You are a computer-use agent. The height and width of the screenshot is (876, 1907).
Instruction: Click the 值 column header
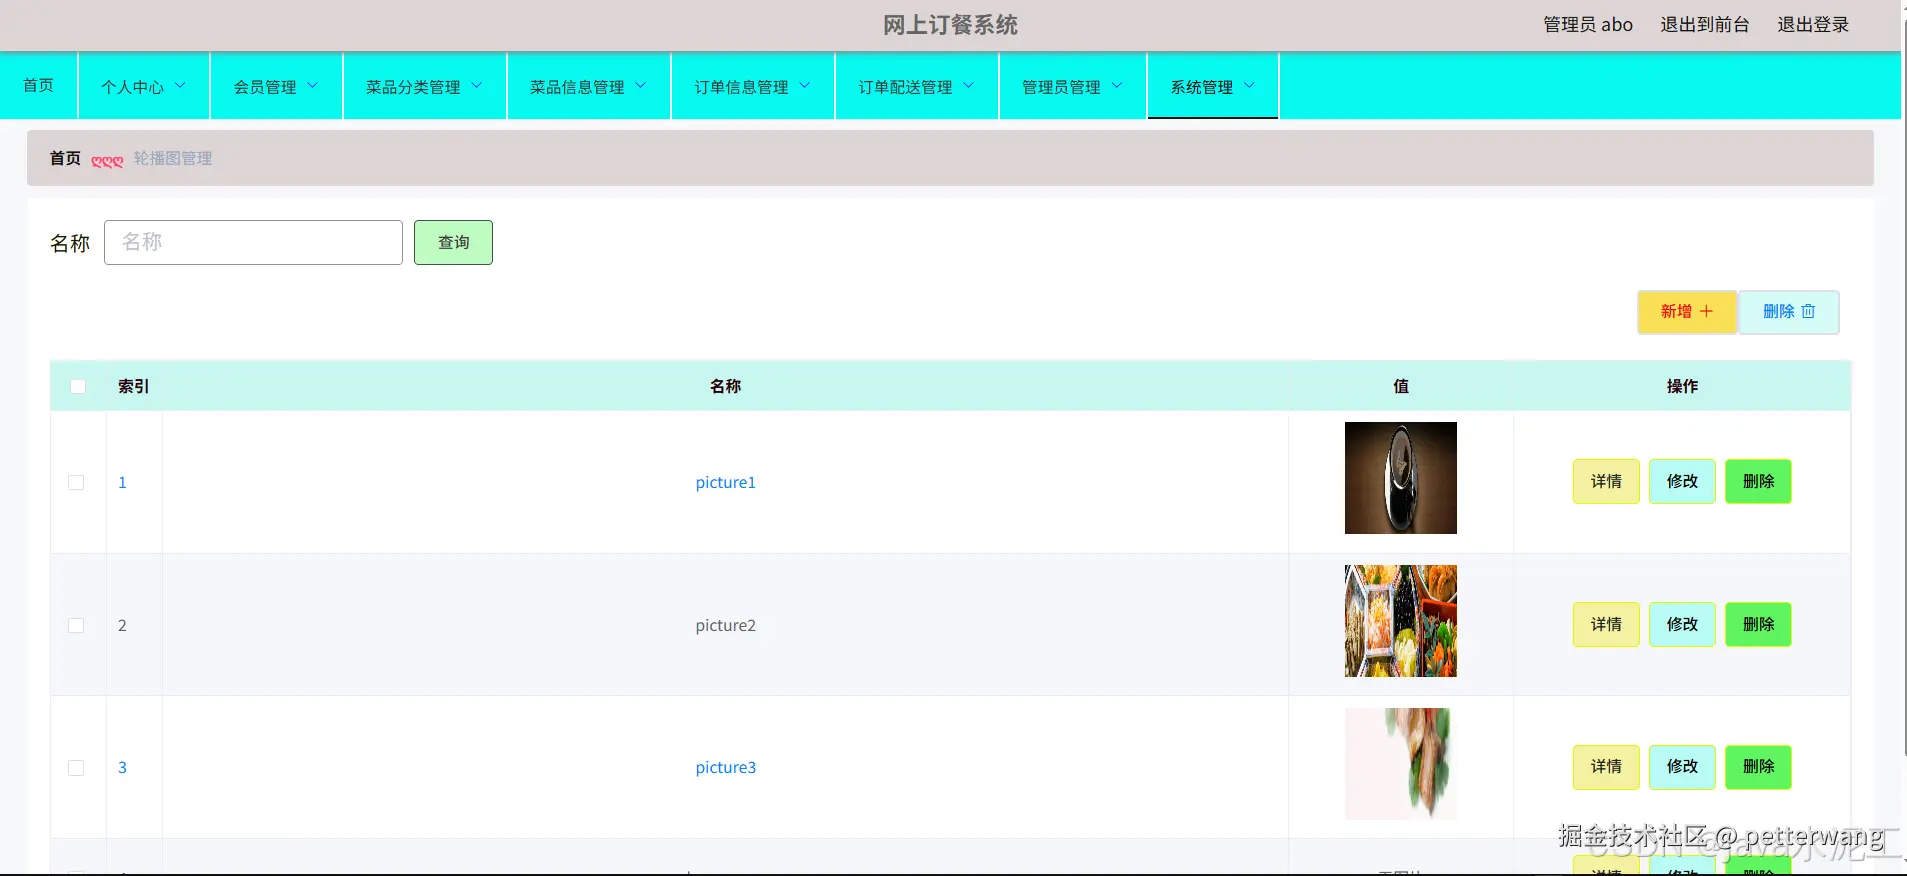(1401, 386)
